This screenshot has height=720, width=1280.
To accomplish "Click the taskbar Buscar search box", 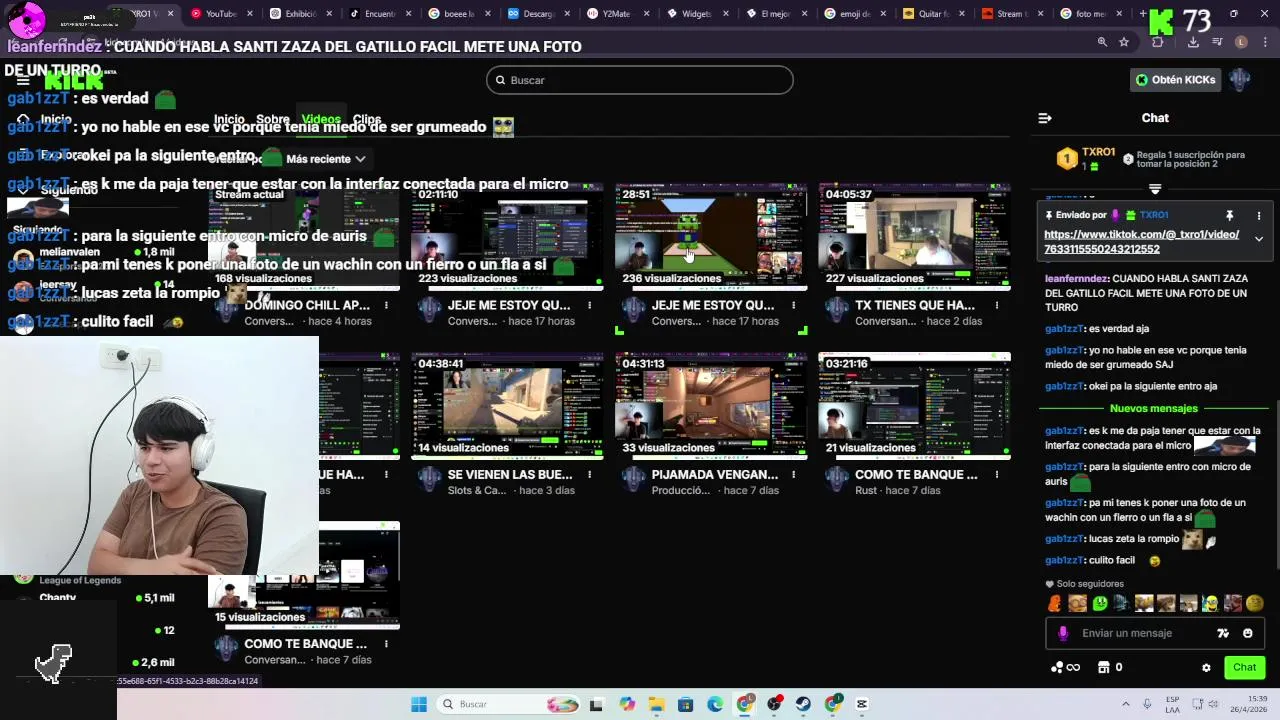I will (x=509, y=704).
